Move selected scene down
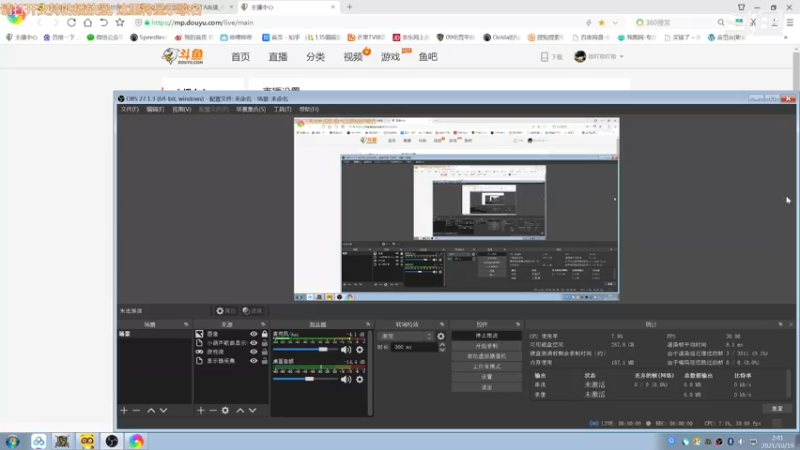This screenshot has height=450, width=800. click(x=163, y=410)
